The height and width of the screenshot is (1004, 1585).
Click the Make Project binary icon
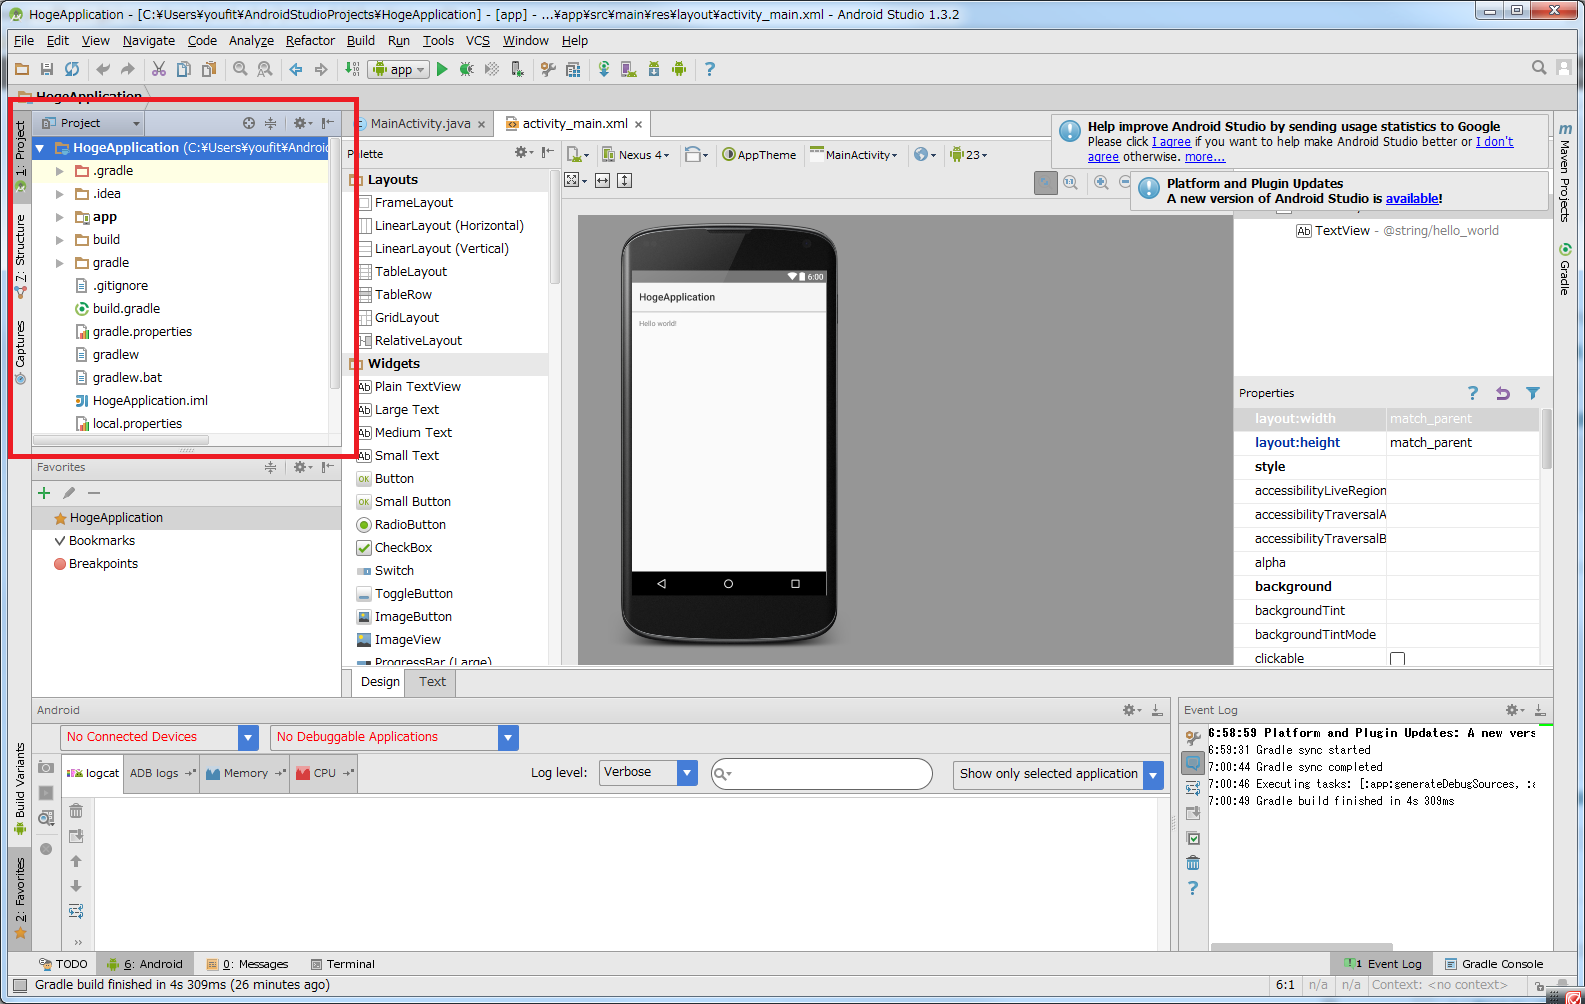pos(352,69)
